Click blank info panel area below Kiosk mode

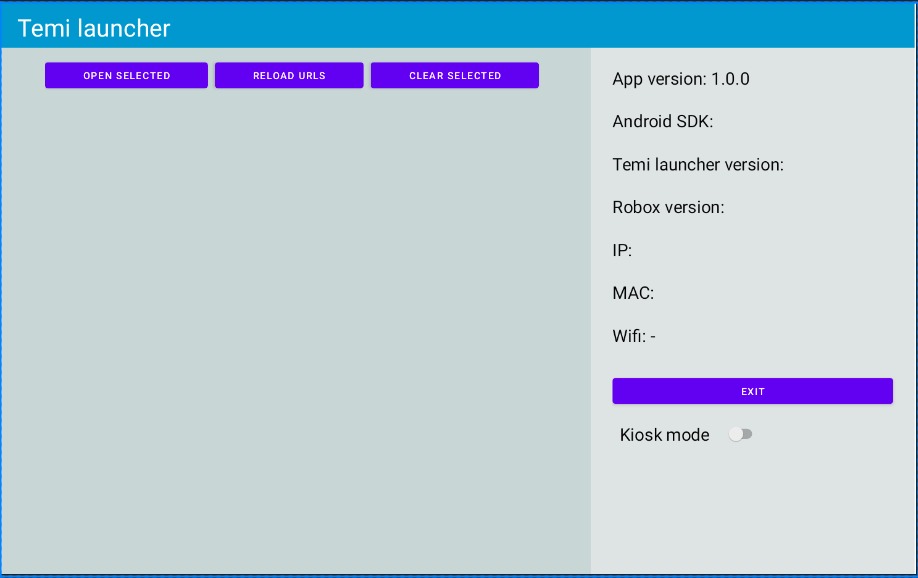[x=752, y=510]
